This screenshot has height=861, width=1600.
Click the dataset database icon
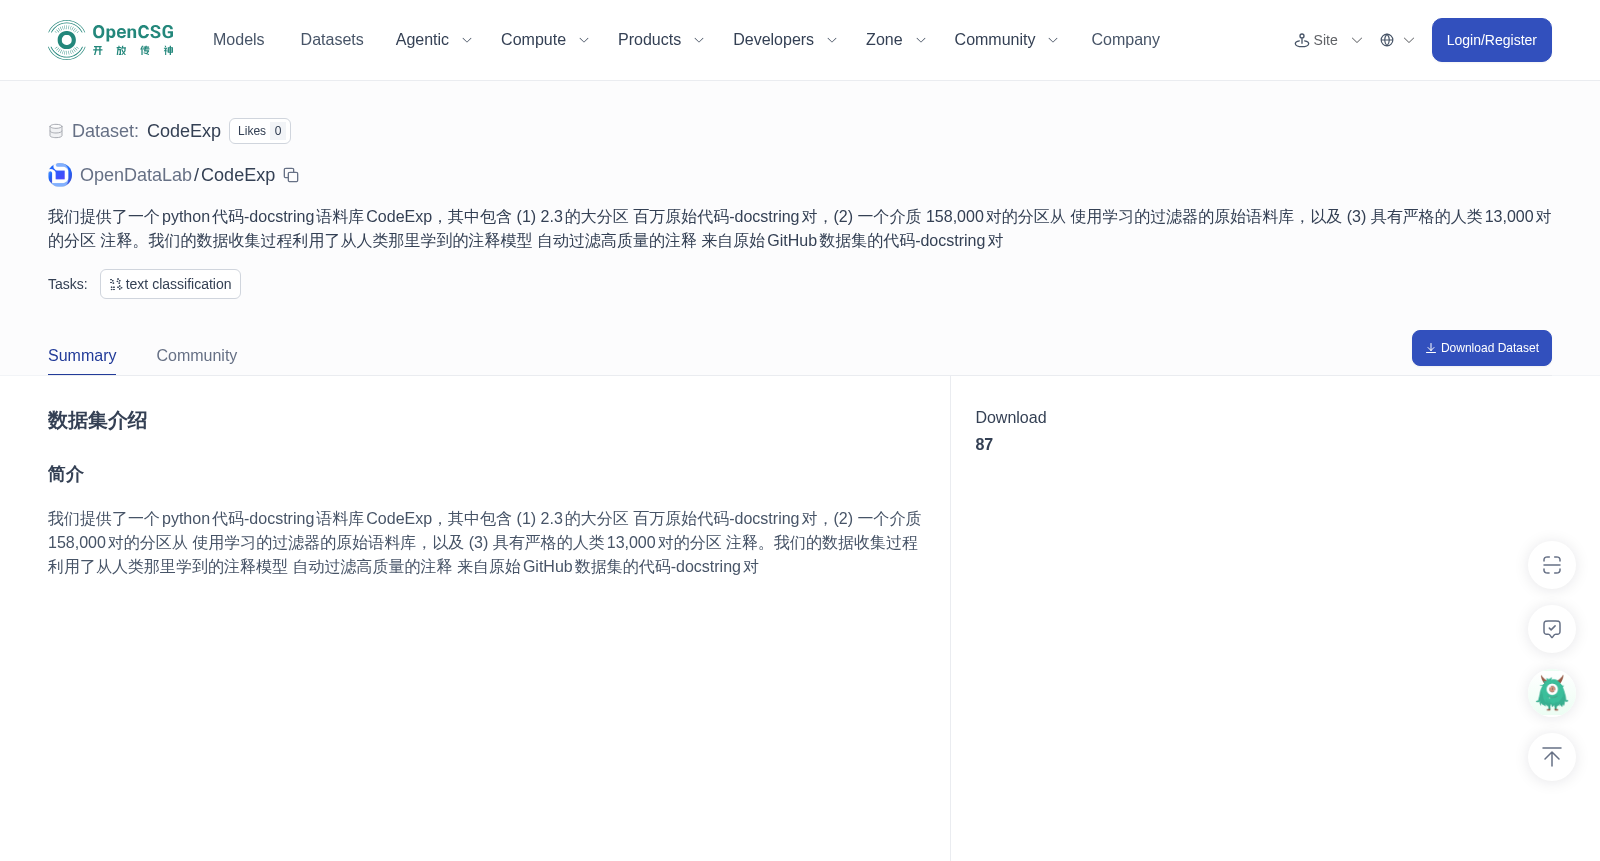(56, 131)
